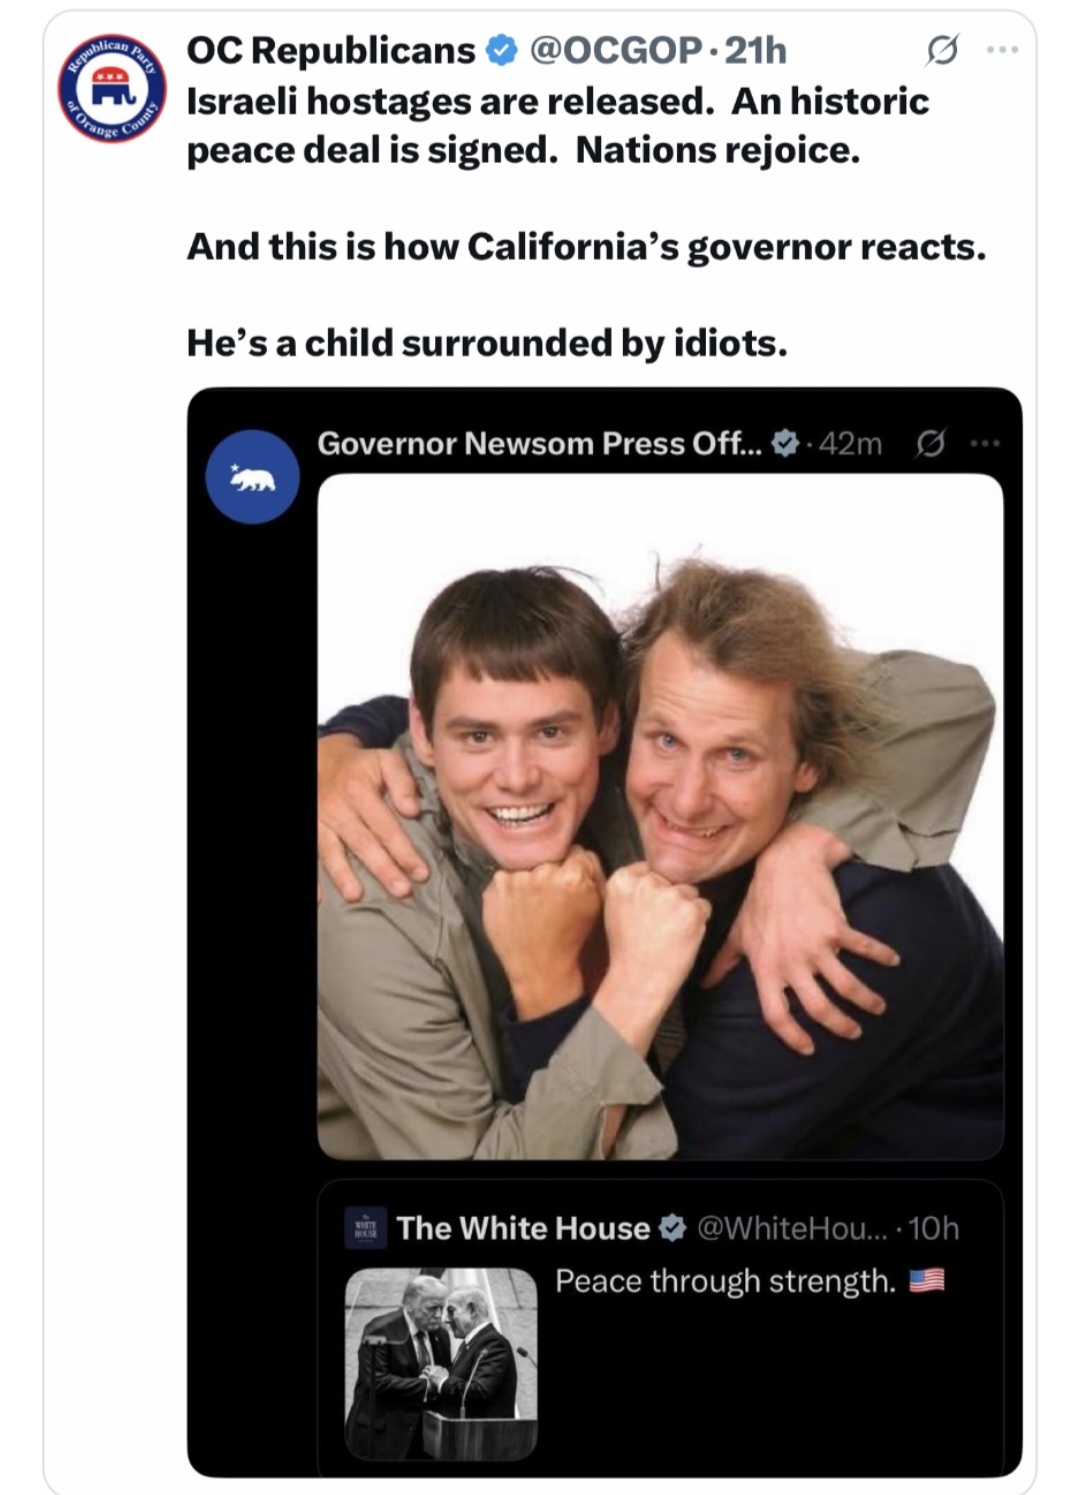Screen dimensions: 1080x1495
Task: Click the Grok icon on the Newsom post
Action: 930,443
